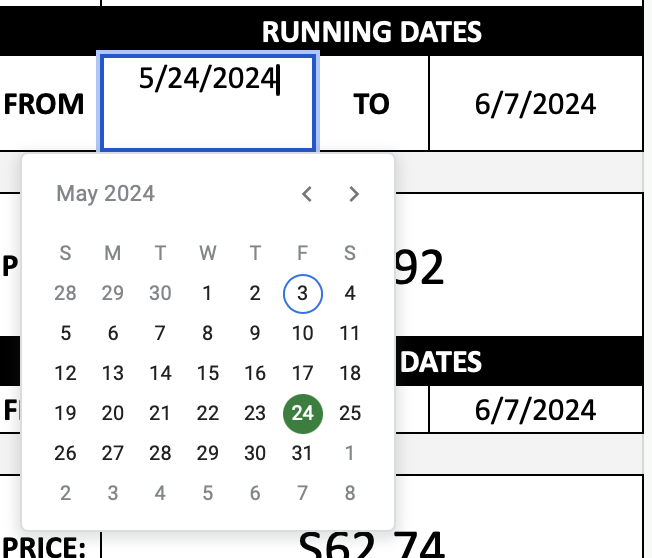The image size is (652, 558).
Task: Select May 18 in the calendar
Action: point(350,374)
